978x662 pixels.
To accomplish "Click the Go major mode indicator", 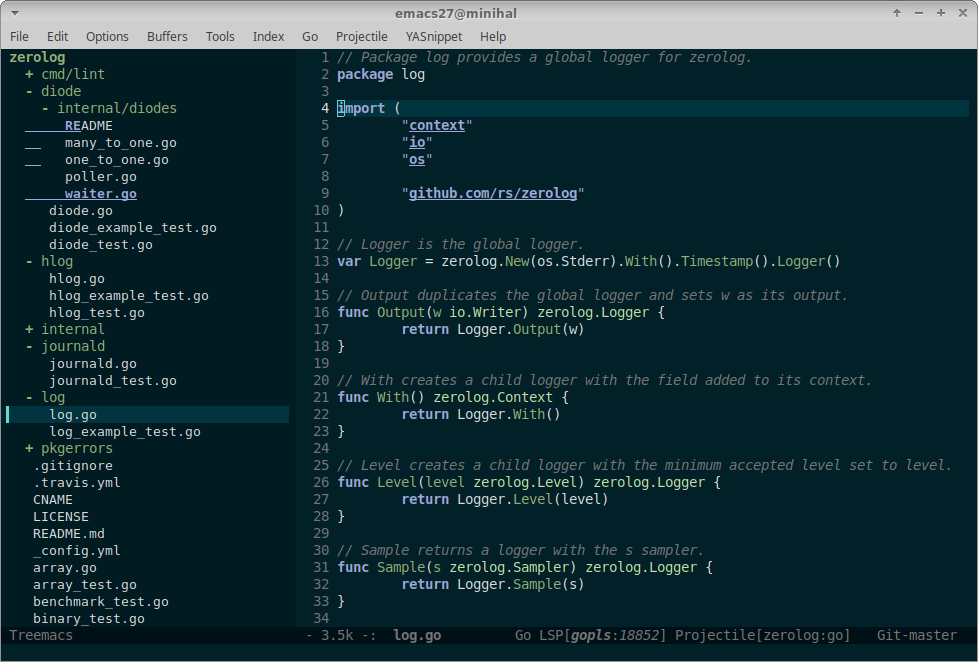I will pos(523,635).
